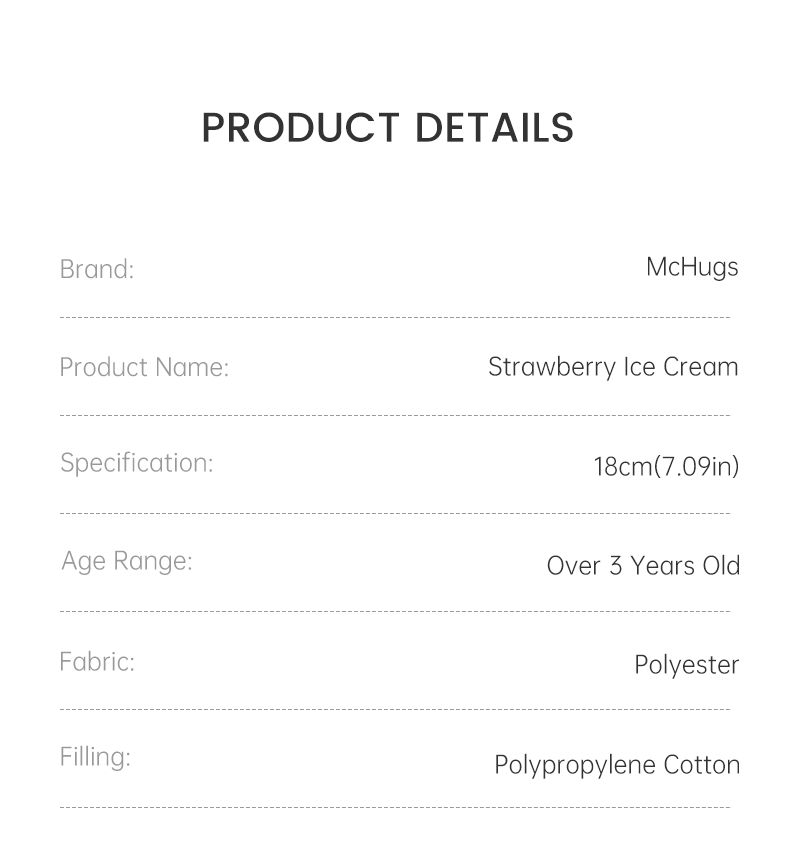Click the dashed divider below Product Name row
The image size is (790, 860).
click(395, 415)
